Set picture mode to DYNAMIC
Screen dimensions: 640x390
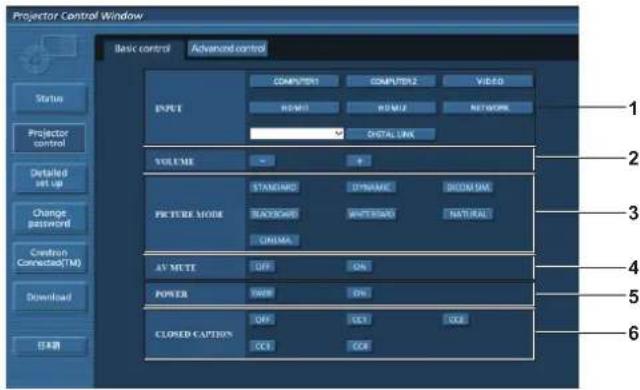pos(371,187)
